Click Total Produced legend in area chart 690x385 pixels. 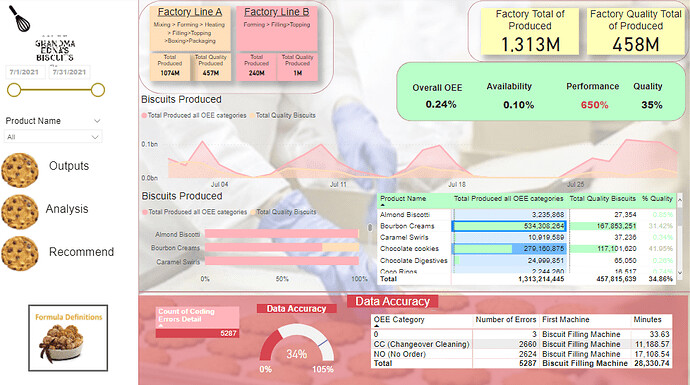click(194, 115)
